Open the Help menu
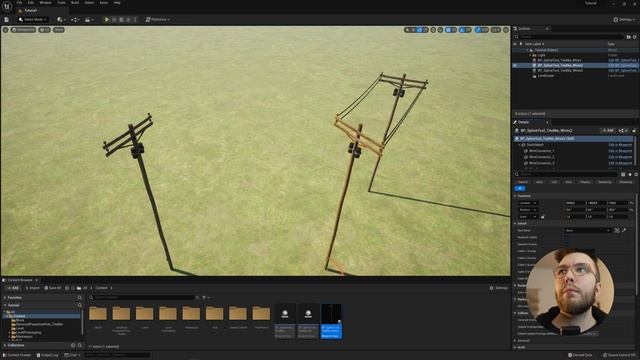 pyautogui.click(x=117, y=3)
